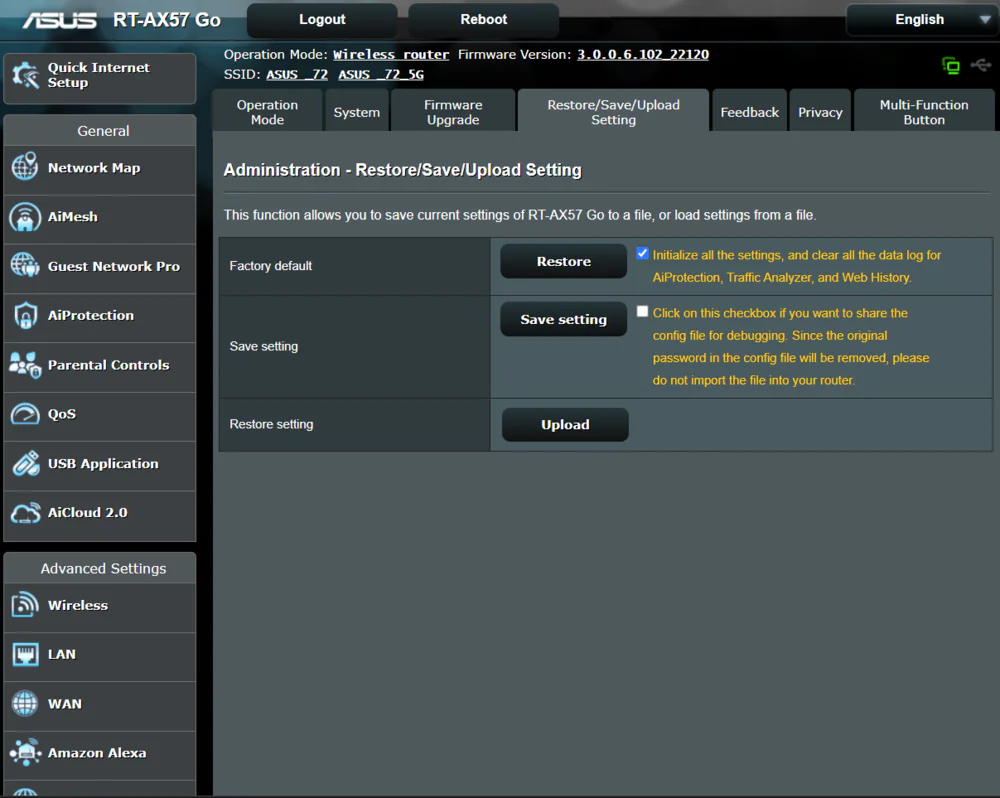1000x798 pixels.
Task: Click the Save setting button
Action: (564, 319)
